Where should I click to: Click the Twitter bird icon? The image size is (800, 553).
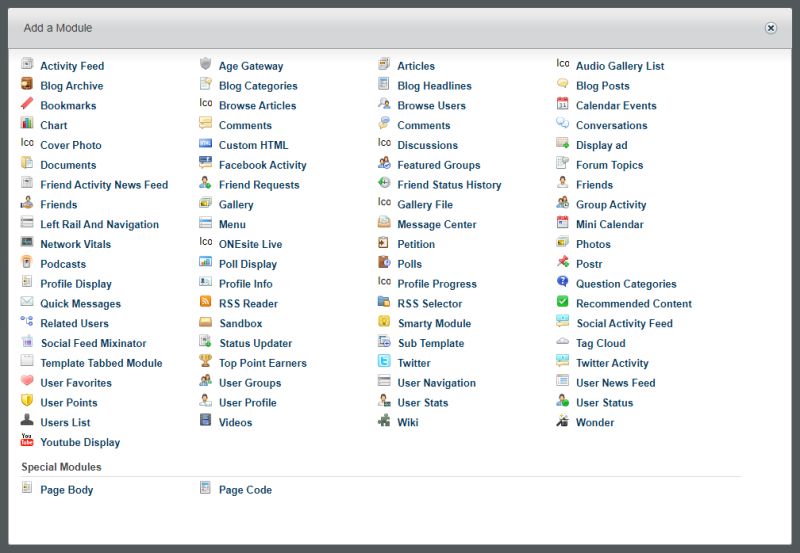[x=384, y=361]
